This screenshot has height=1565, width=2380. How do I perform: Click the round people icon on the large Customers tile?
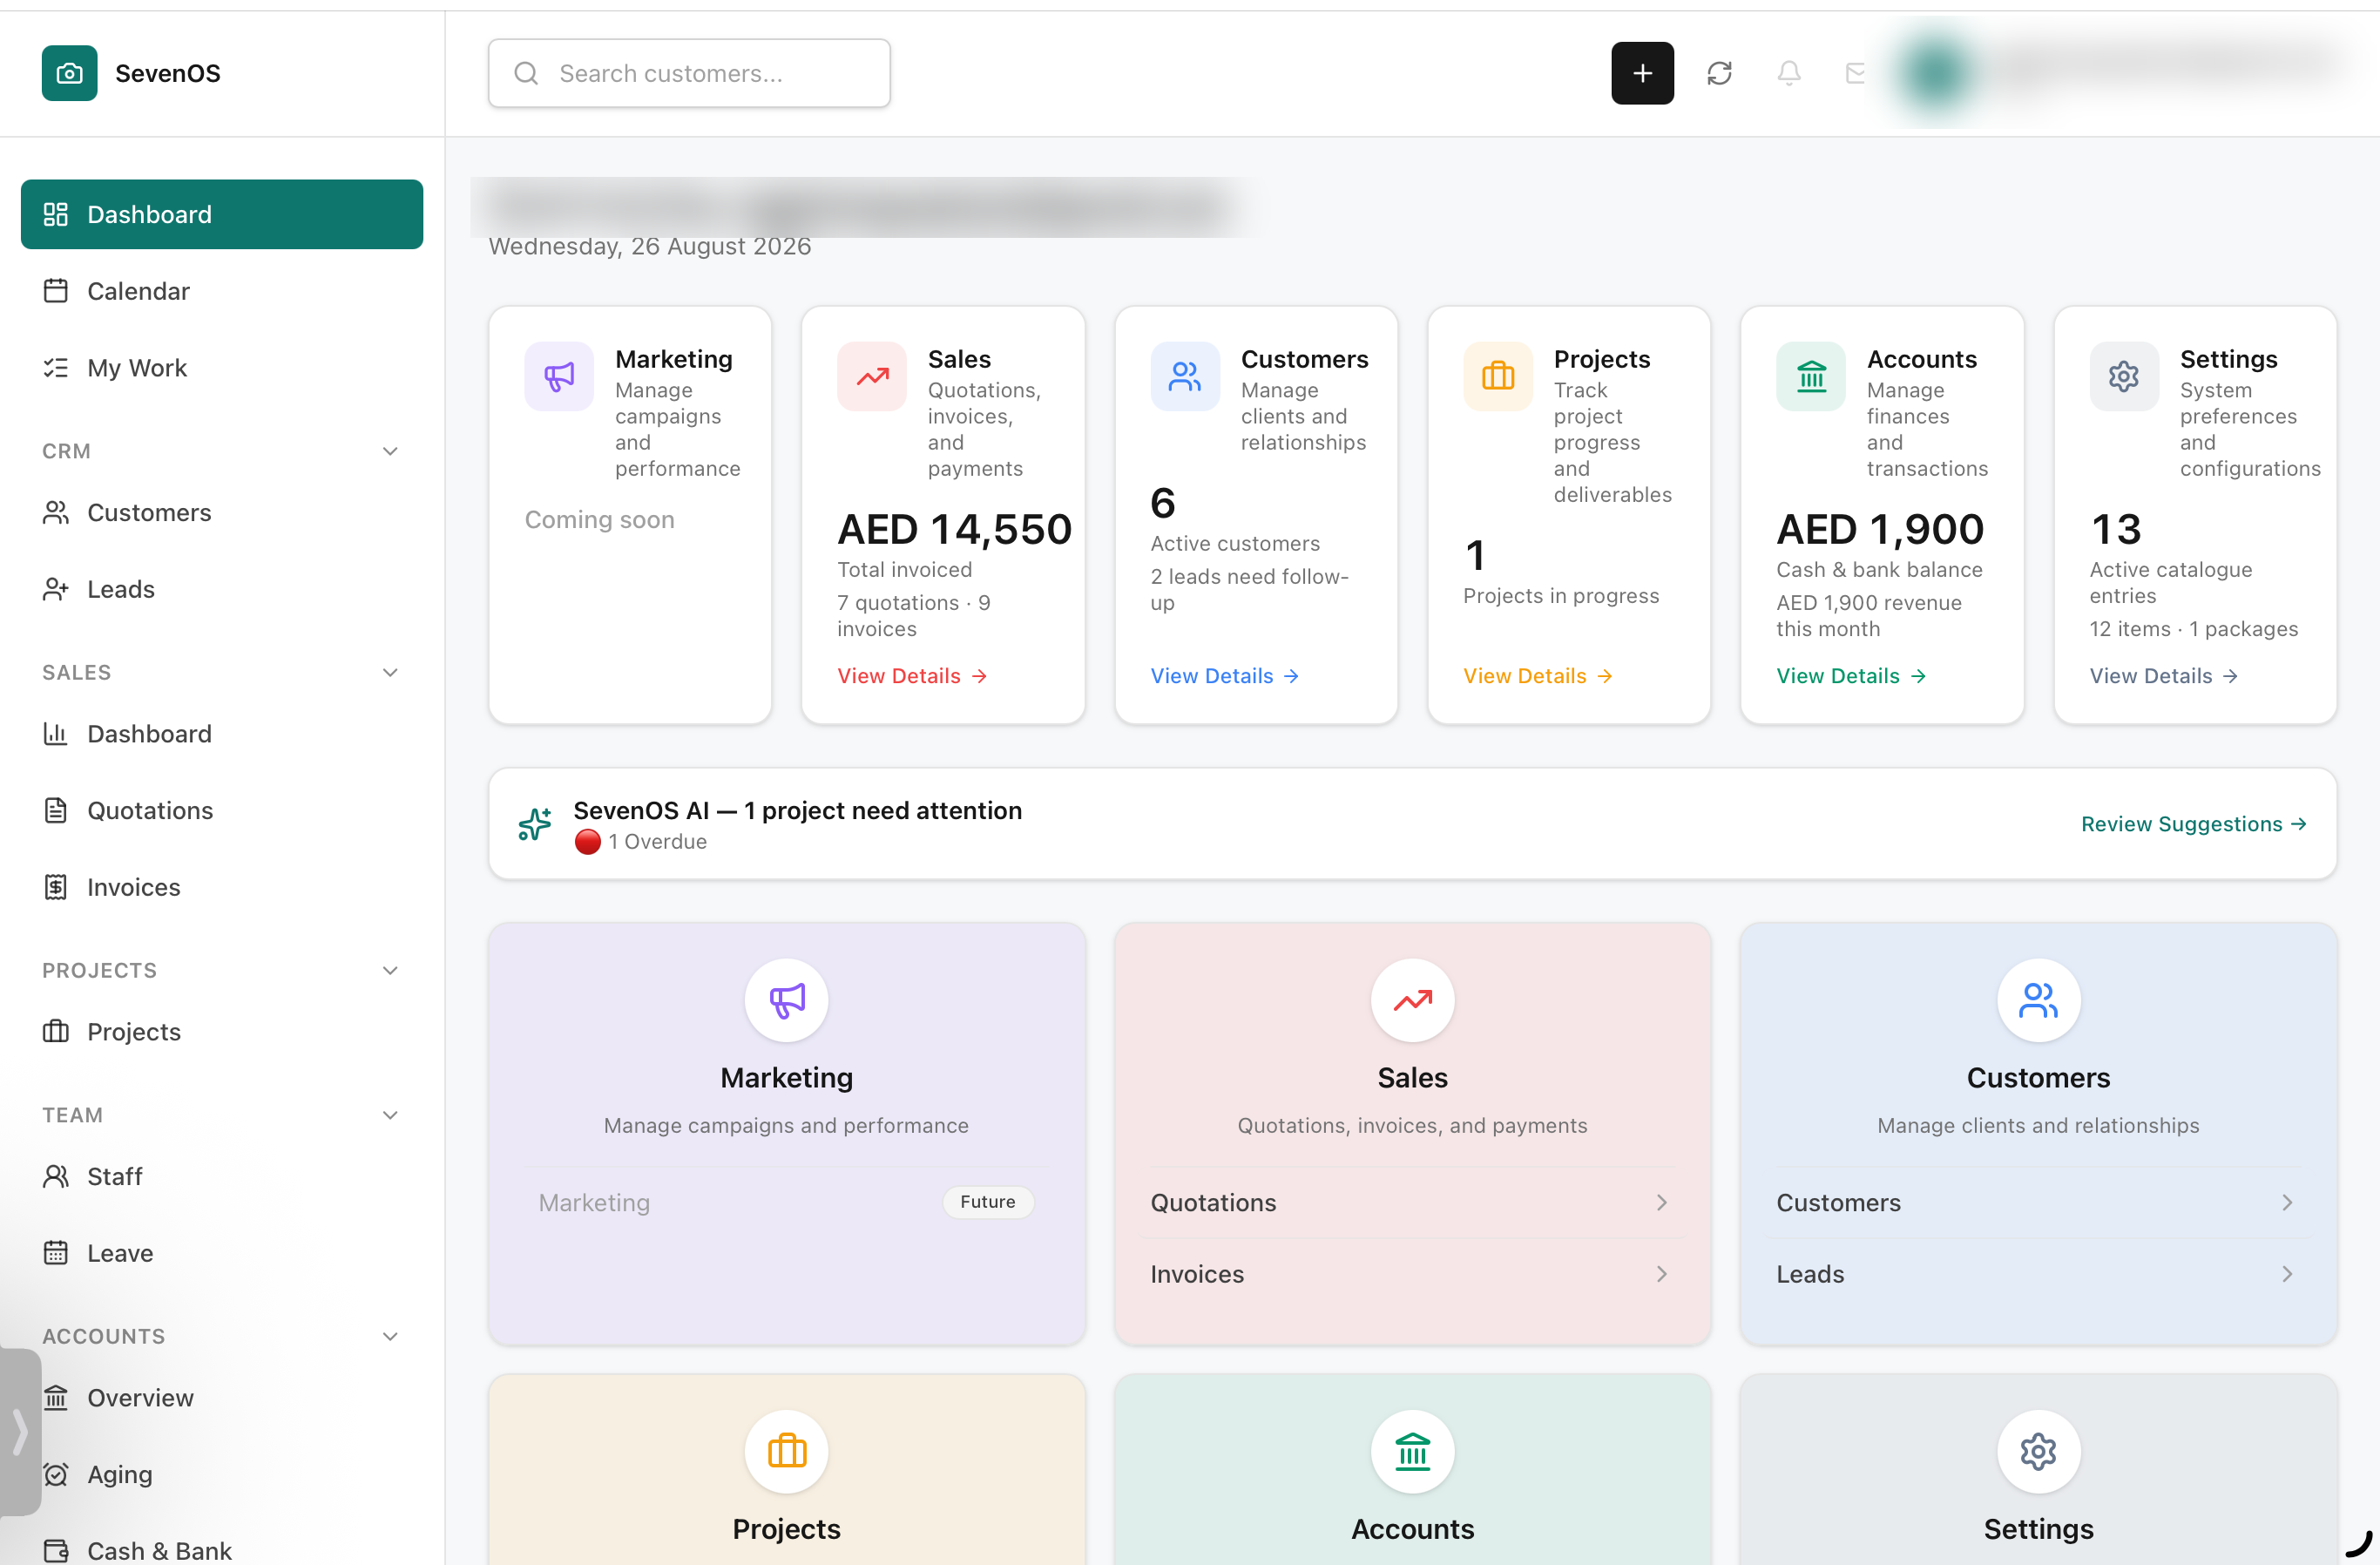pyautogui.click(x=2039, y=1000)
